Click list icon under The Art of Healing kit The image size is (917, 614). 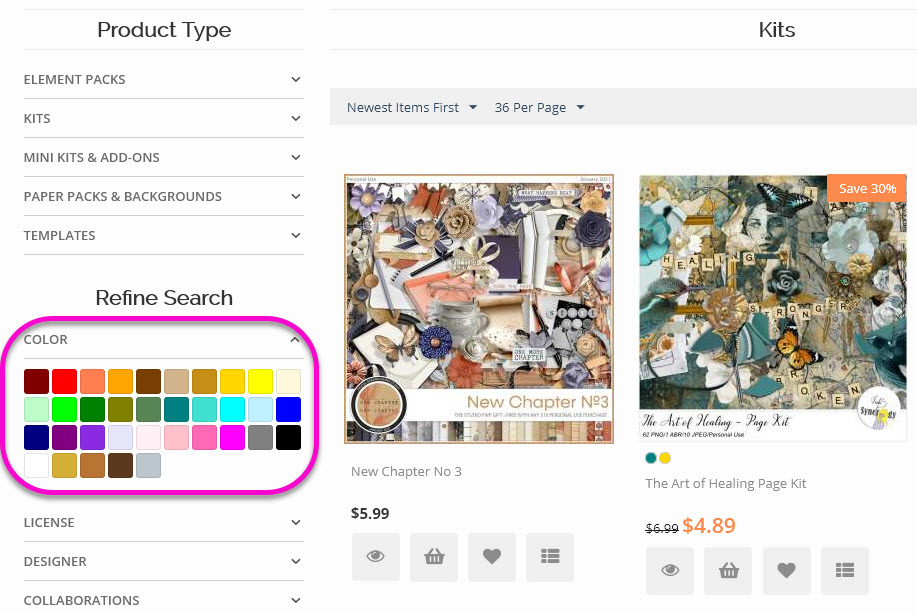(844, 570)
